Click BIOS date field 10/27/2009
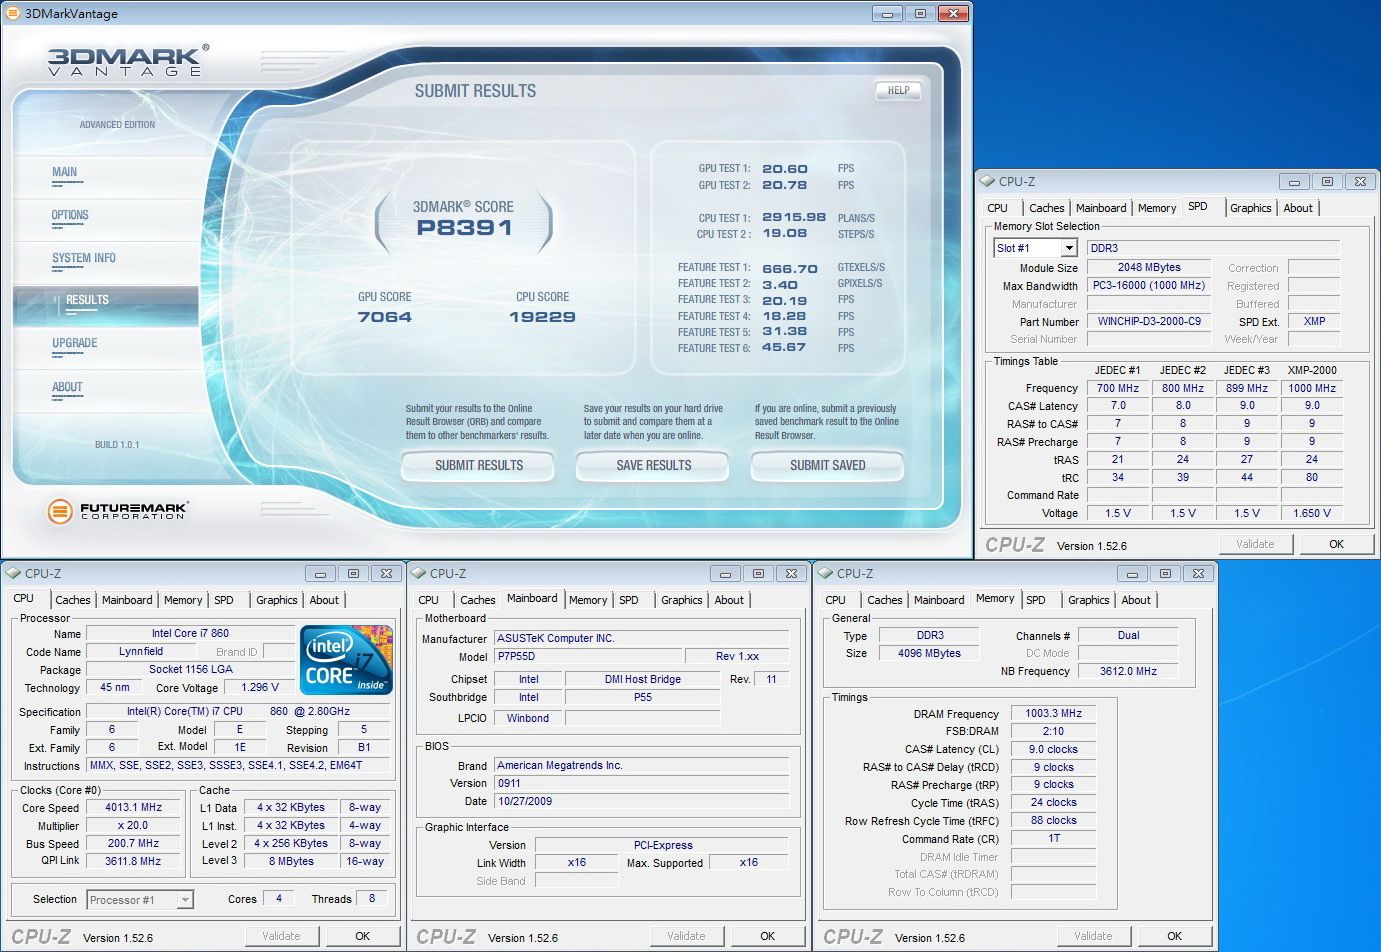This screenshot has height=952, width=1381. coord(641,801)
